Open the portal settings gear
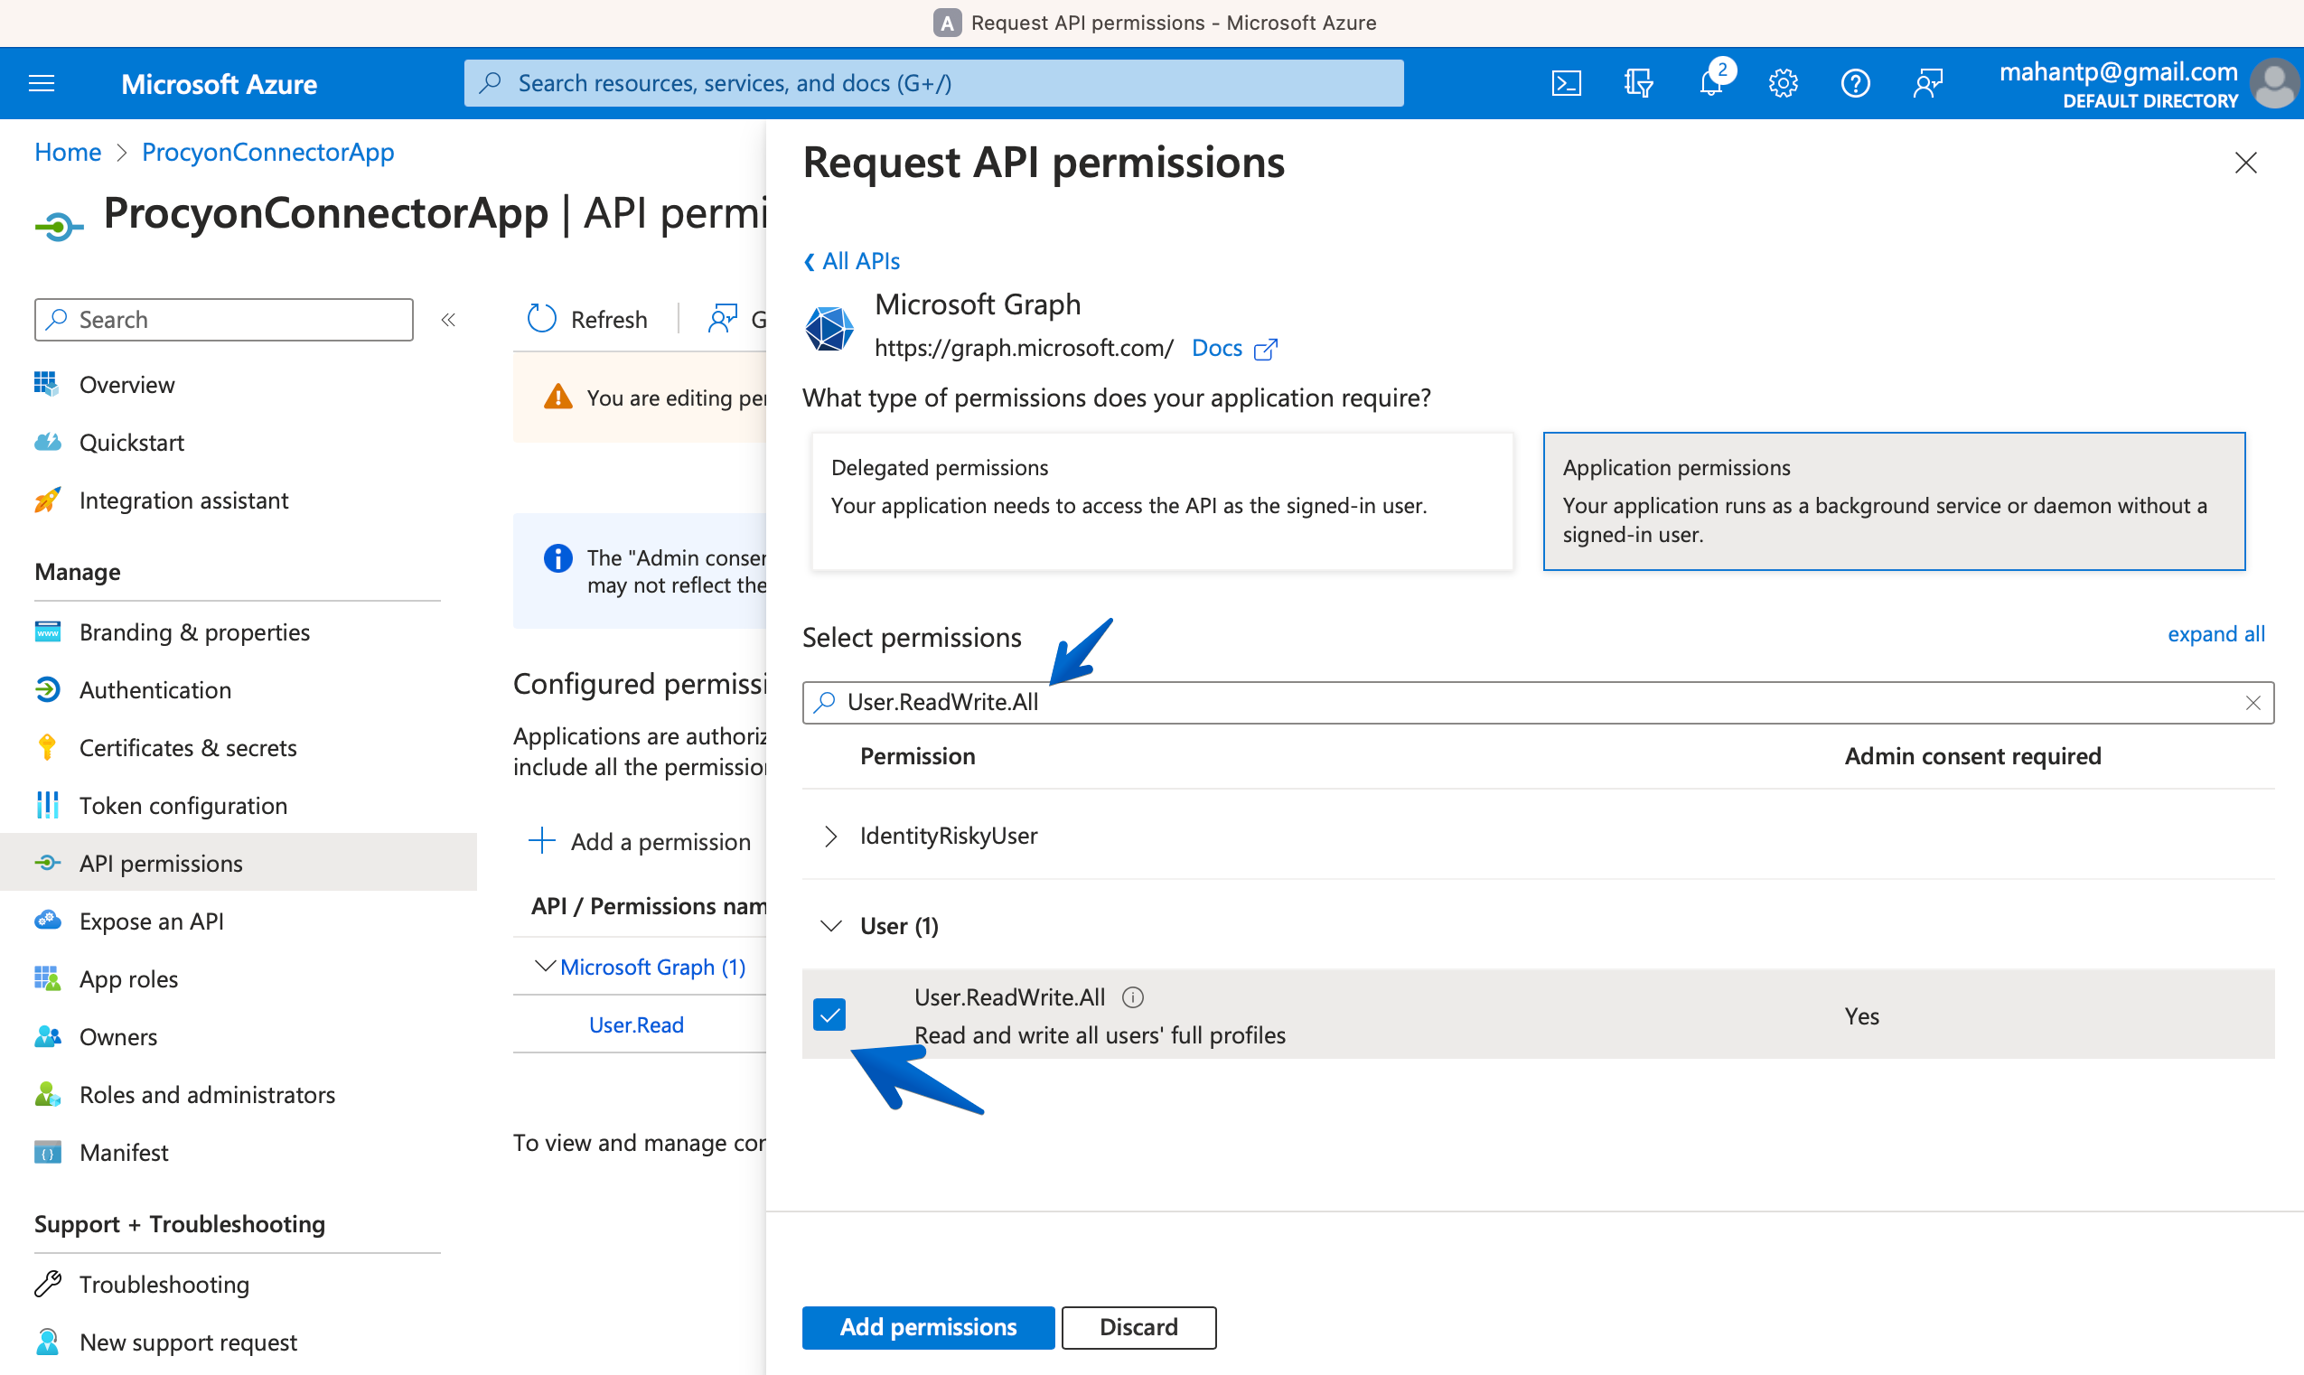The width and height of the screenshot is (2304, 1375). coord(1783,83)
